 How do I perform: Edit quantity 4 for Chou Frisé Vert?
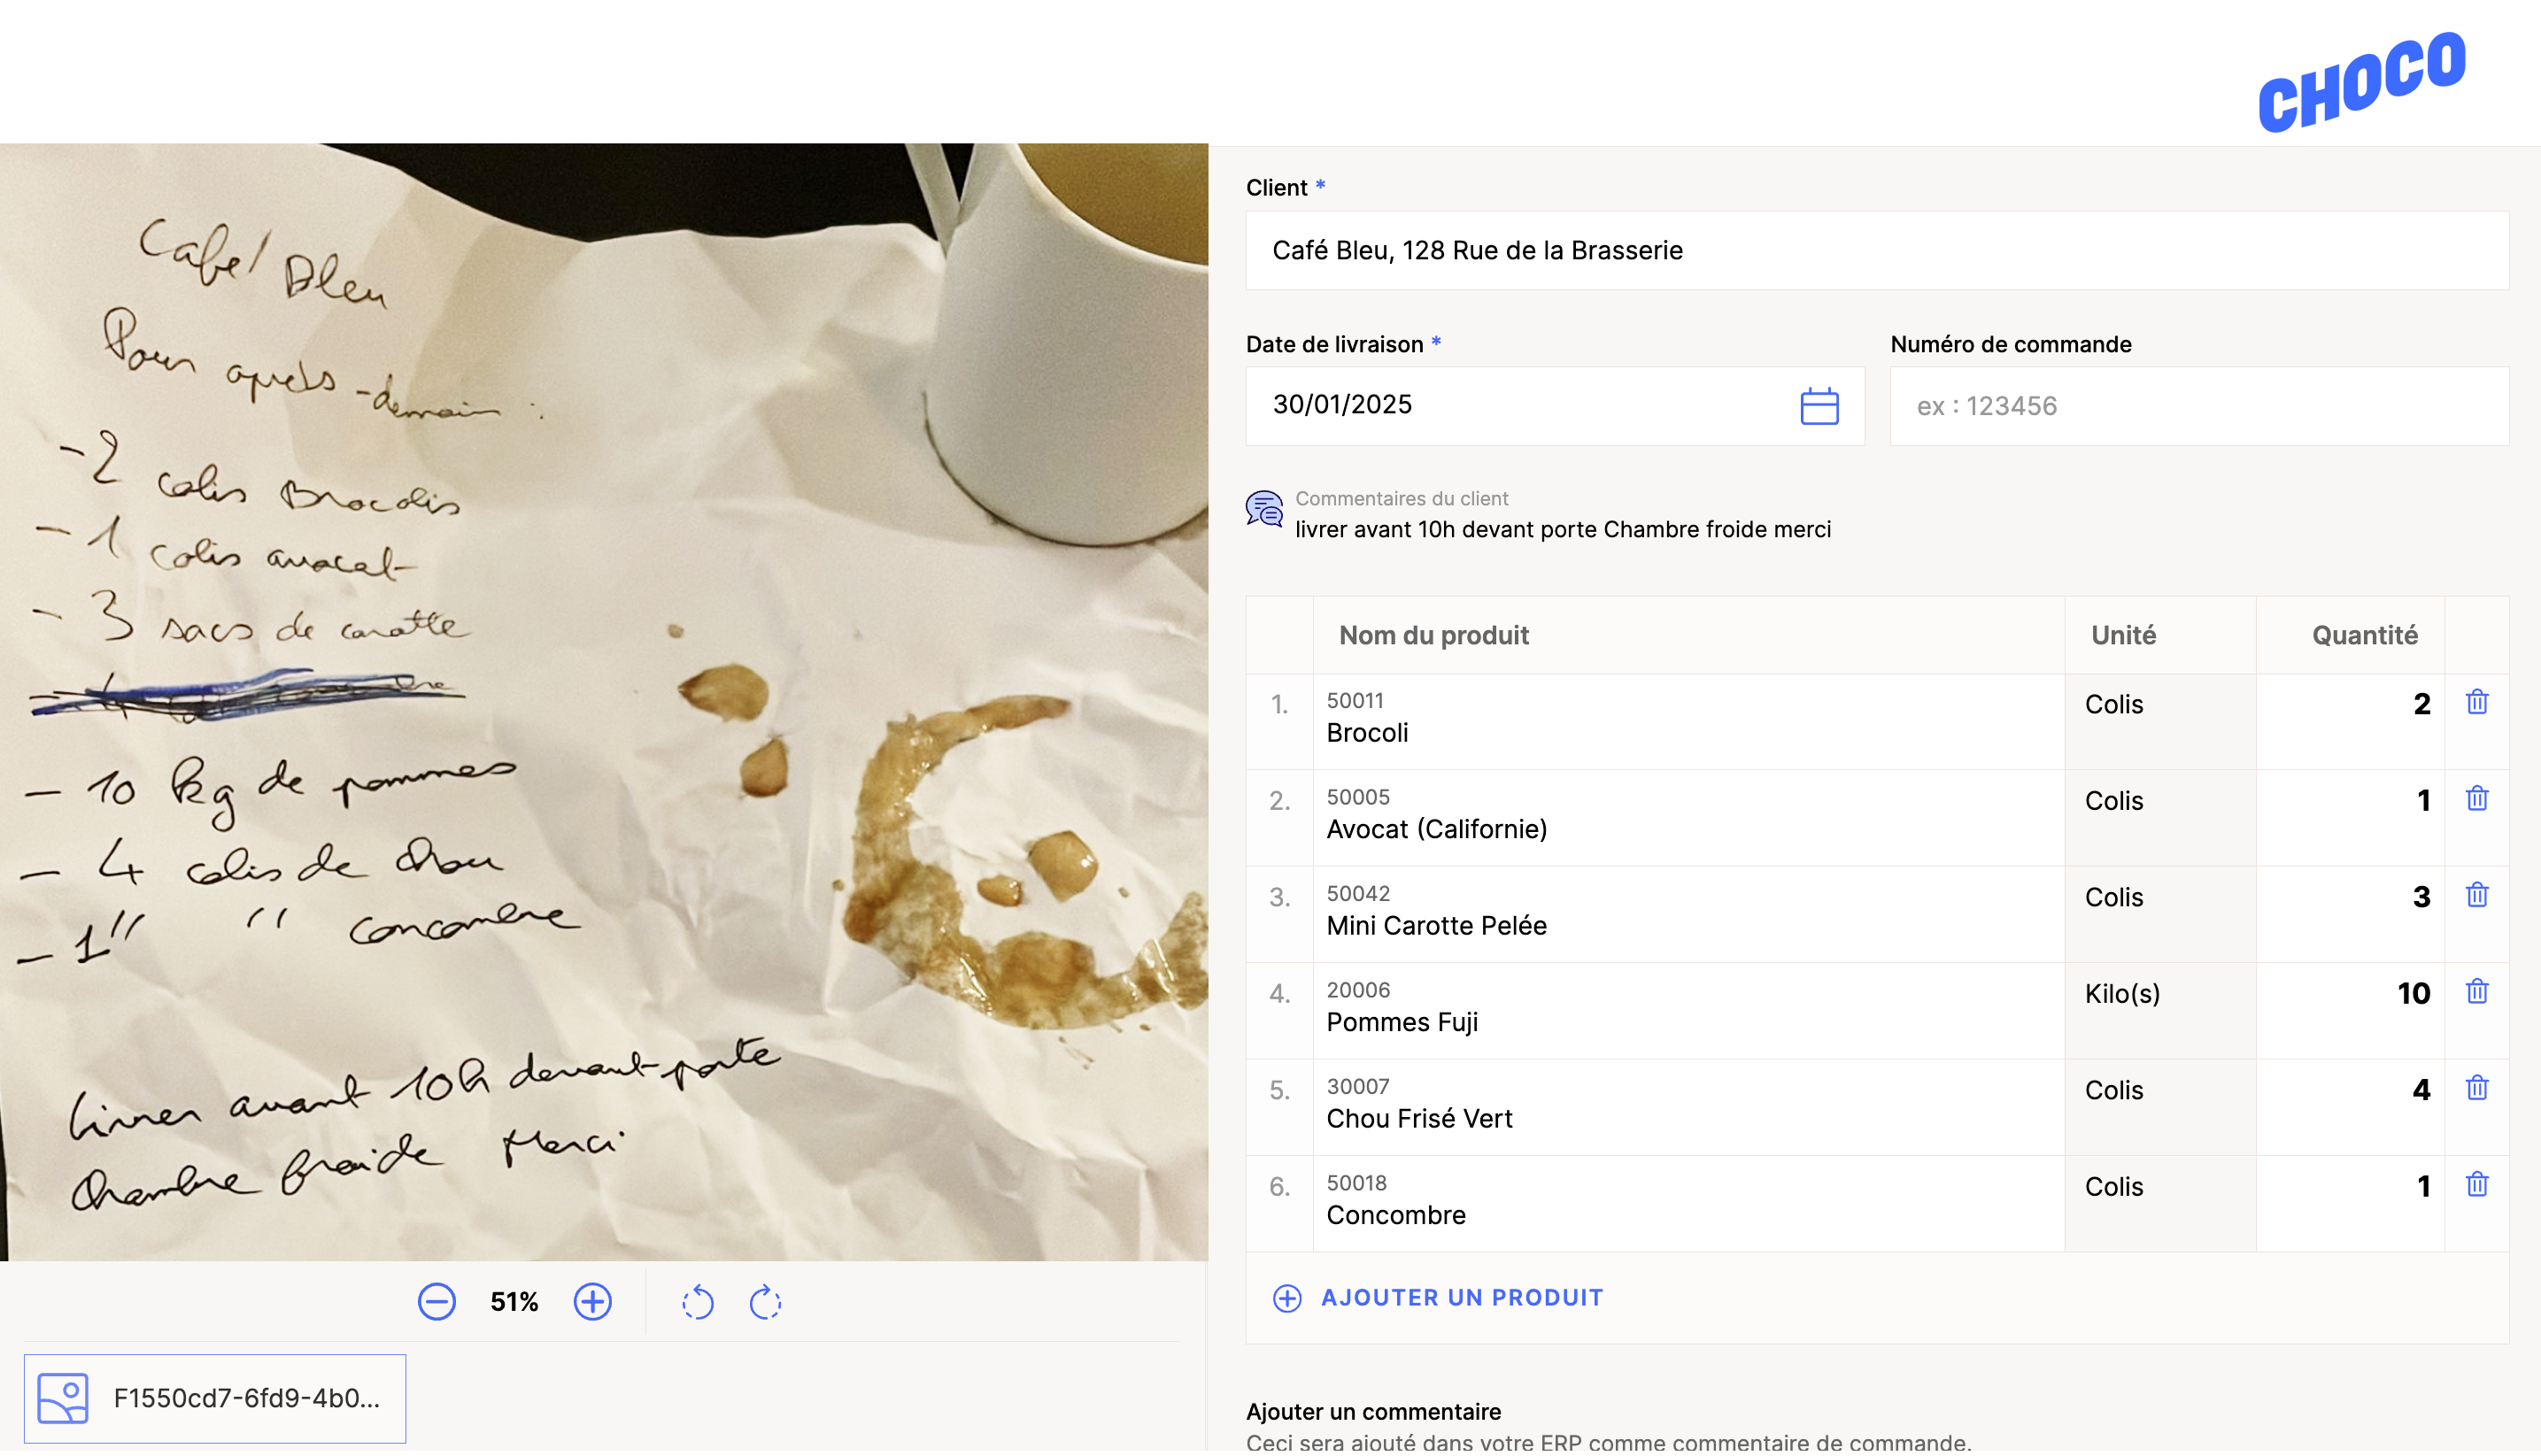pyautogui.click(x=2349, y=1108)
